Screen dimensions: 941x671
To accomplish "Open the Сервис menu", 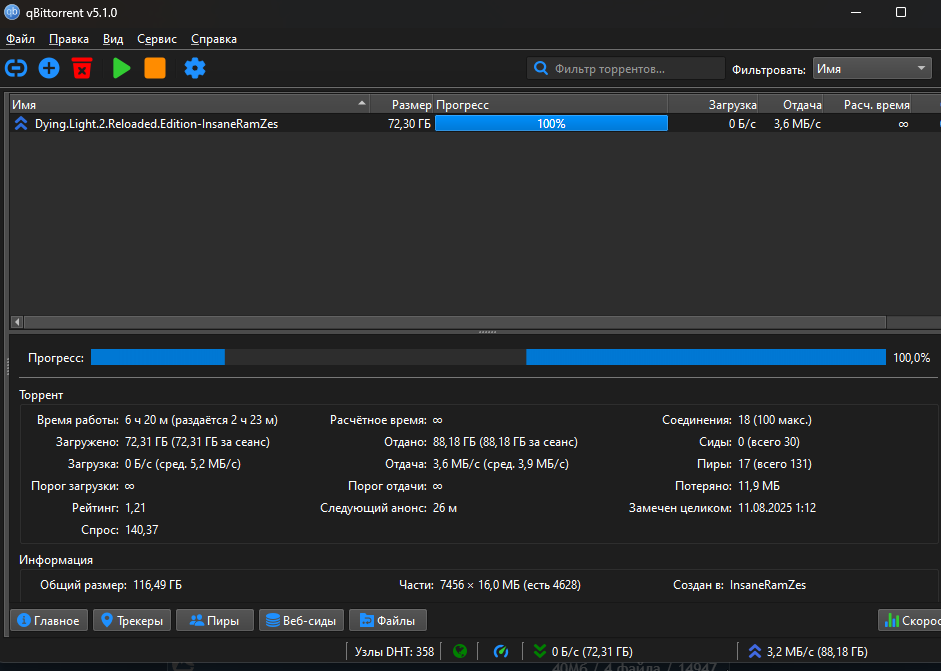I will point(157,39).
